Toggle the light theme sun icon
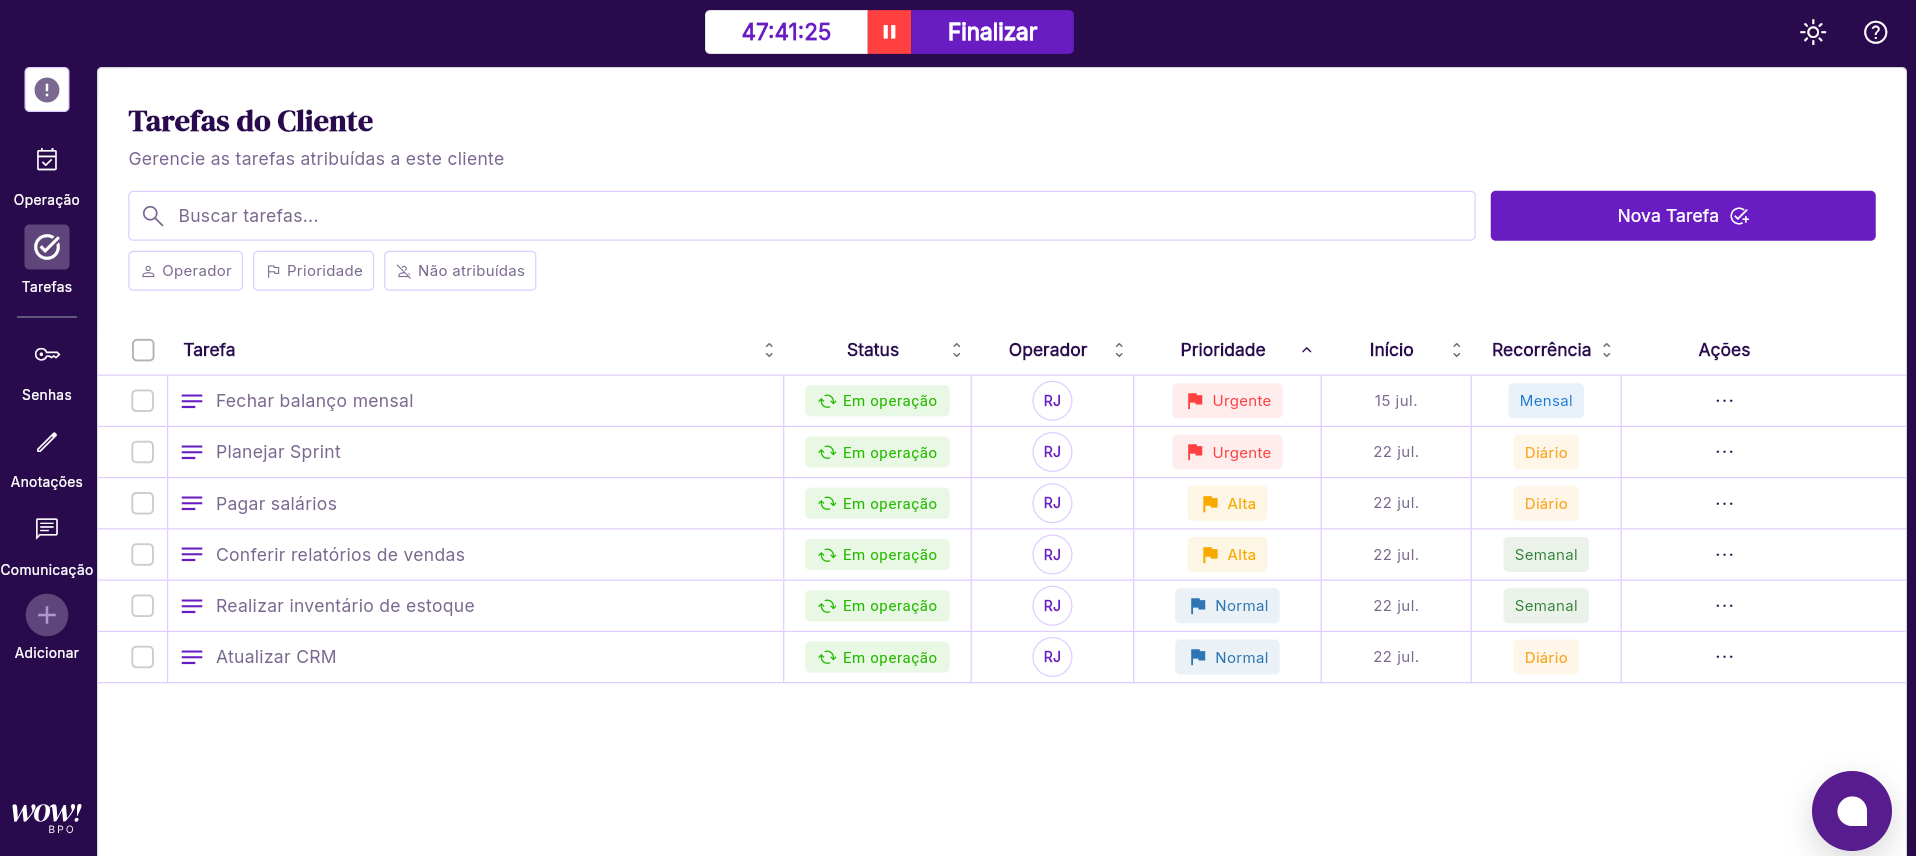 [1813, 32]
